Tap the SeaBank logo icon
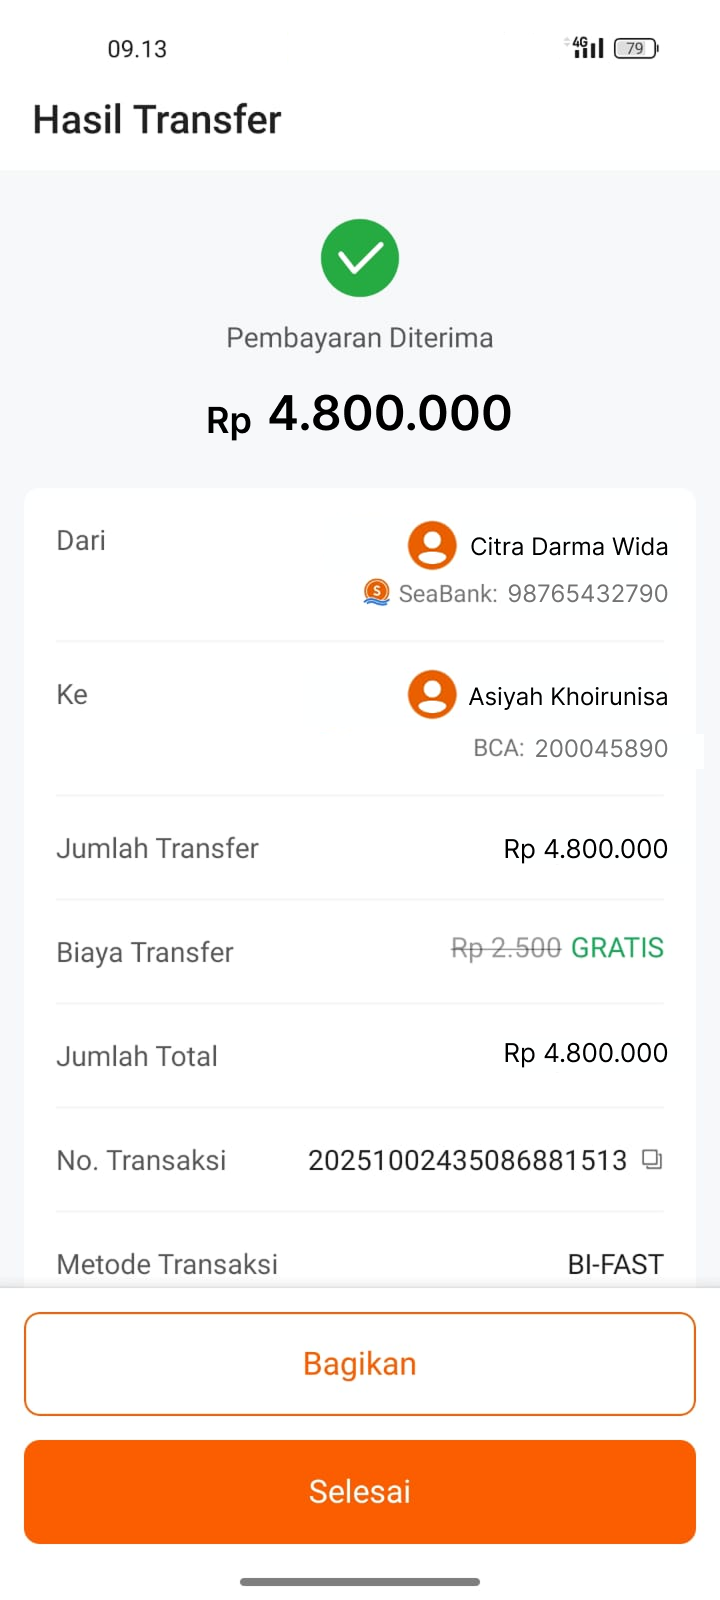The image size is (720, 1600). 376,592
